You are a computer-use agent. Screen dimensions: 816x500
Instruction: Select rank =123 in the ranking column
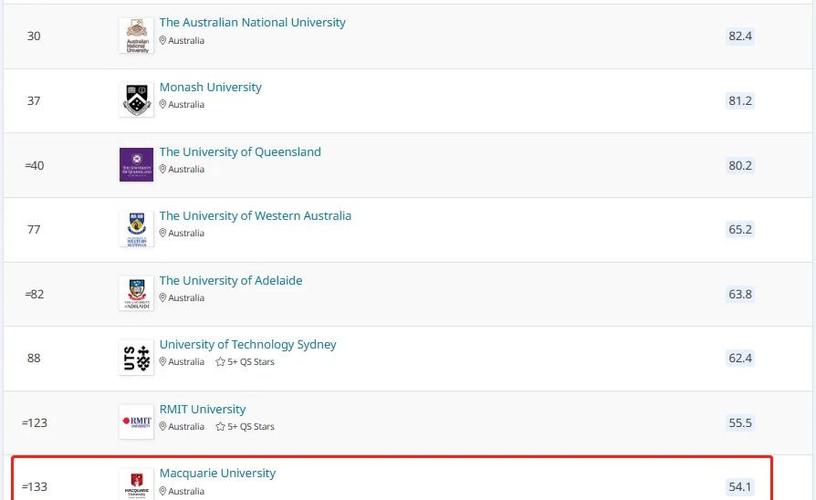[34, 422]
